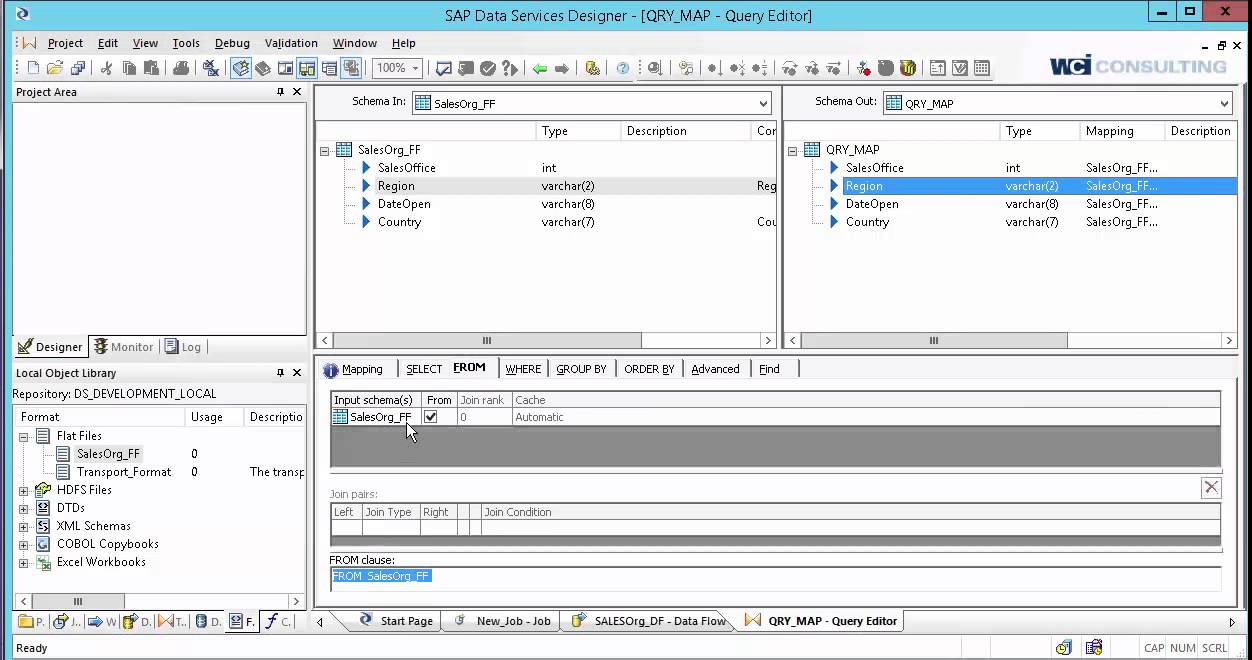Switch to the ORDER BY tab
This screenshot has width=1252, height=660.
(x=649, y=369)
